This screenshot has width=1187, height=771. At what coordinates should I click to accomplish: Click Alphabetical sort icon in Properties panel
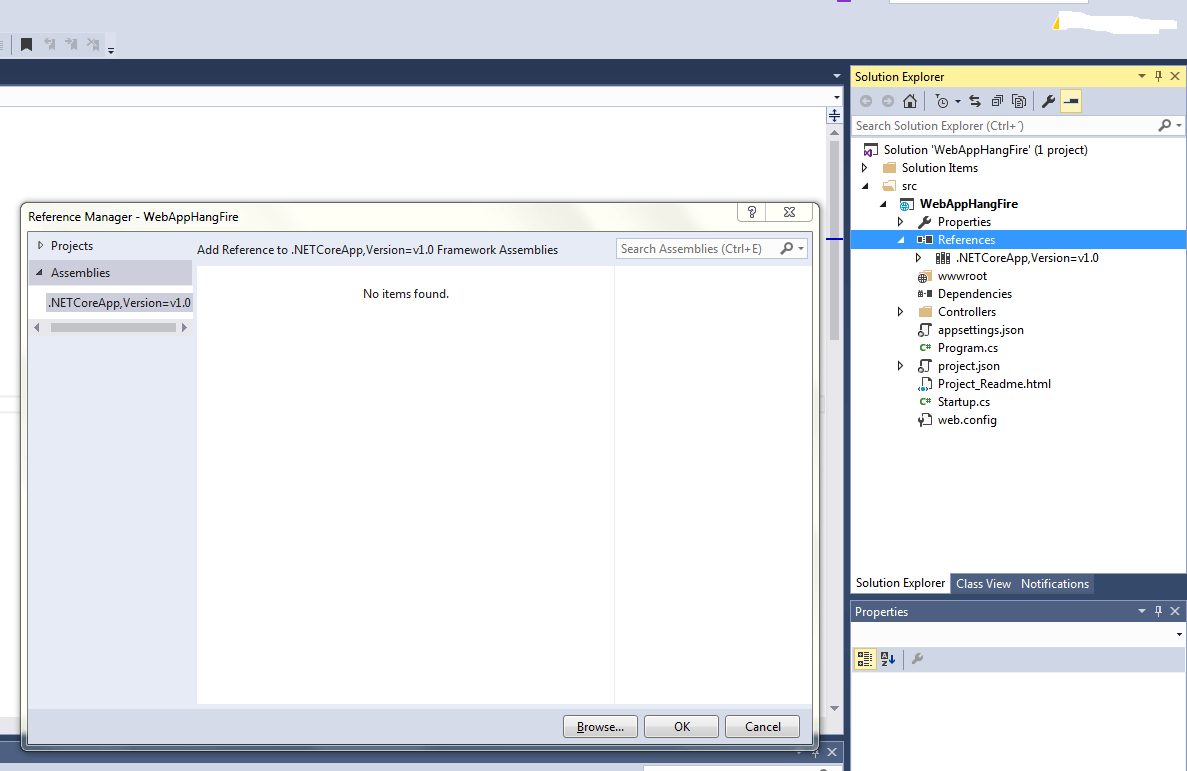click(x=888, y=659)
